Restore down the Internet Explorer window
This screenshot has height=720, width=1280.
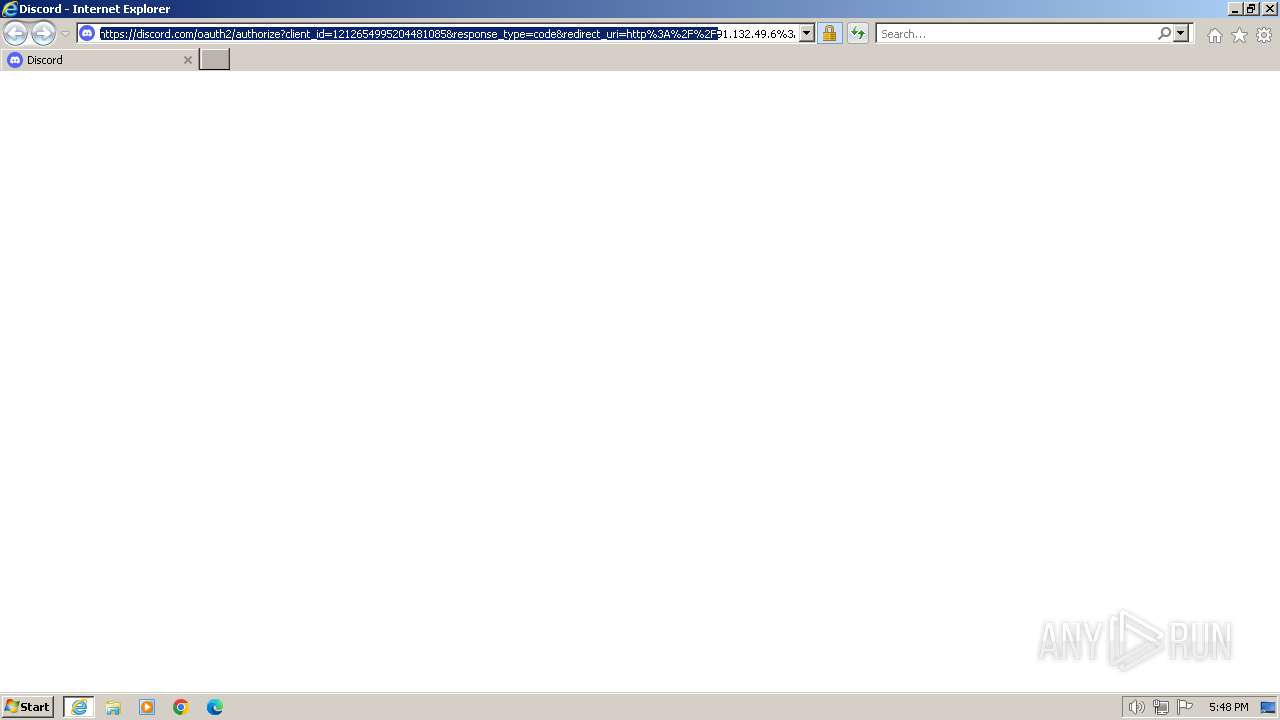pos(1251,8)
